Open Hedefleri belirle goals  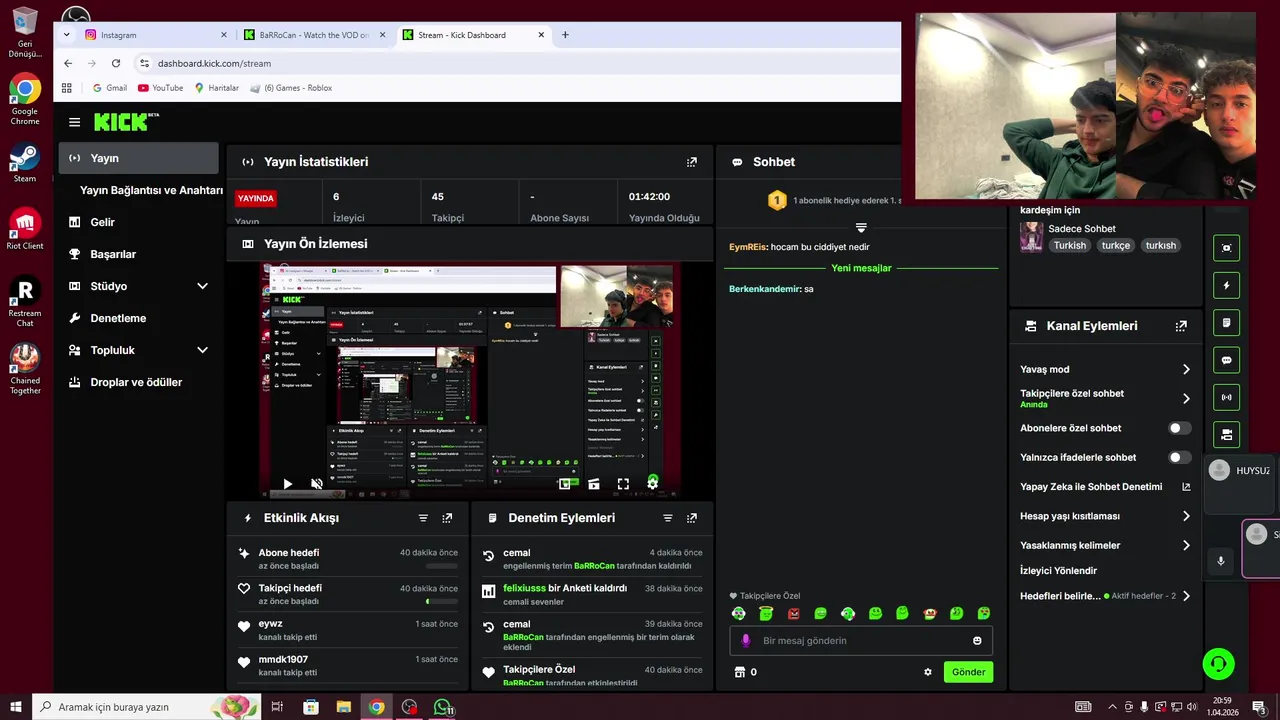(1105, 596)
